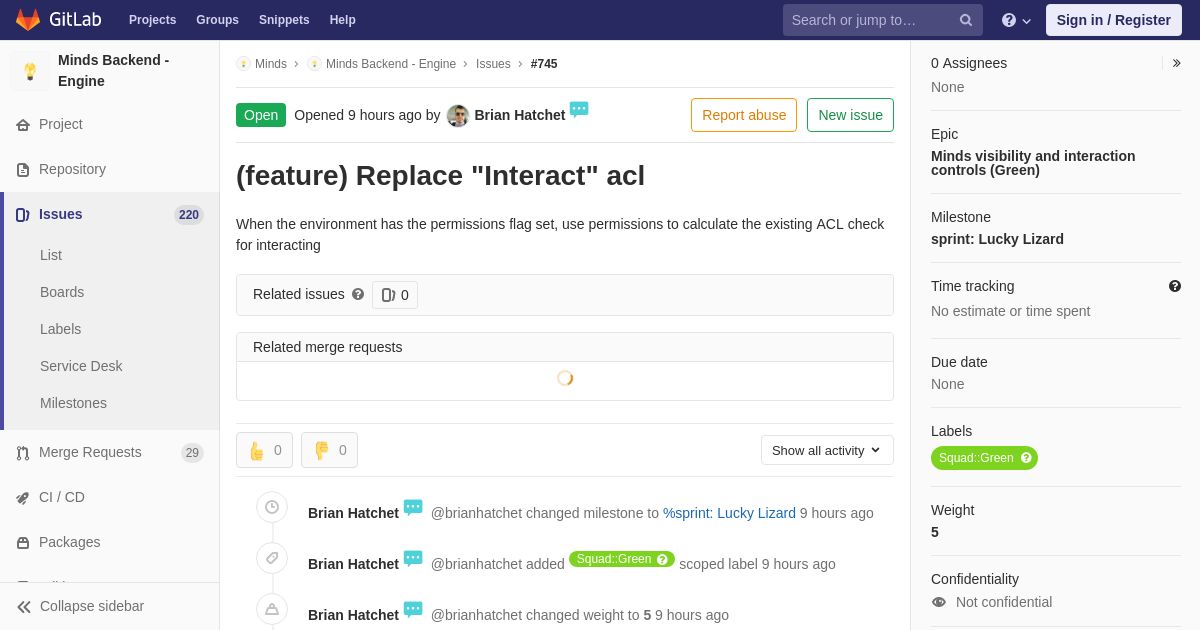Open the Show all activity dropdown

[827, 450]
